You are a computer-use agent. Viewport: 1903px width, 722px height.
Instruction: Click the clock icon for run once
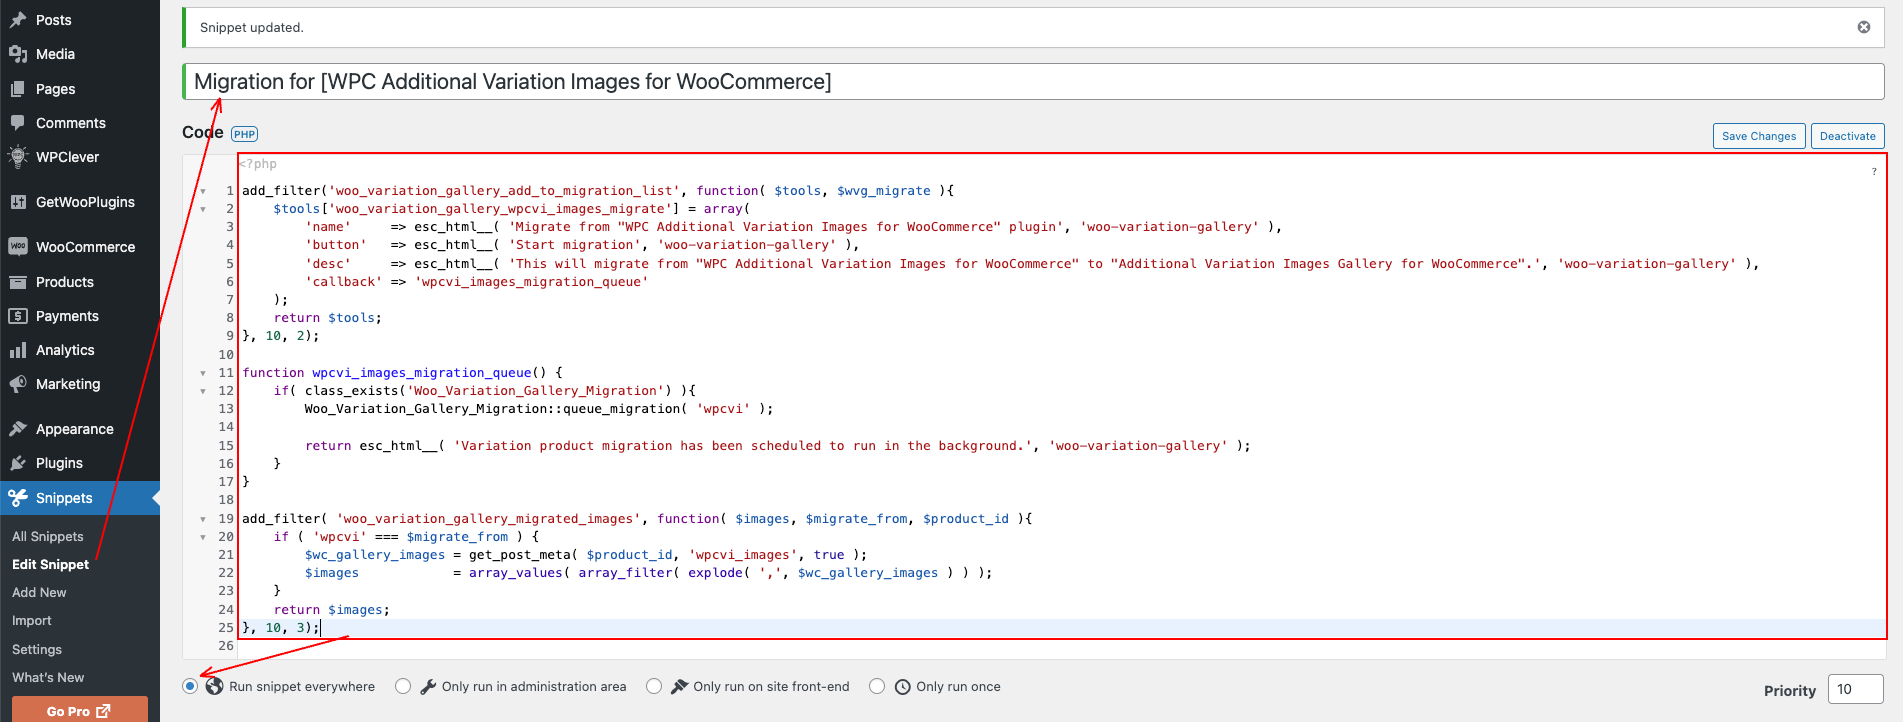click(902, 687)
